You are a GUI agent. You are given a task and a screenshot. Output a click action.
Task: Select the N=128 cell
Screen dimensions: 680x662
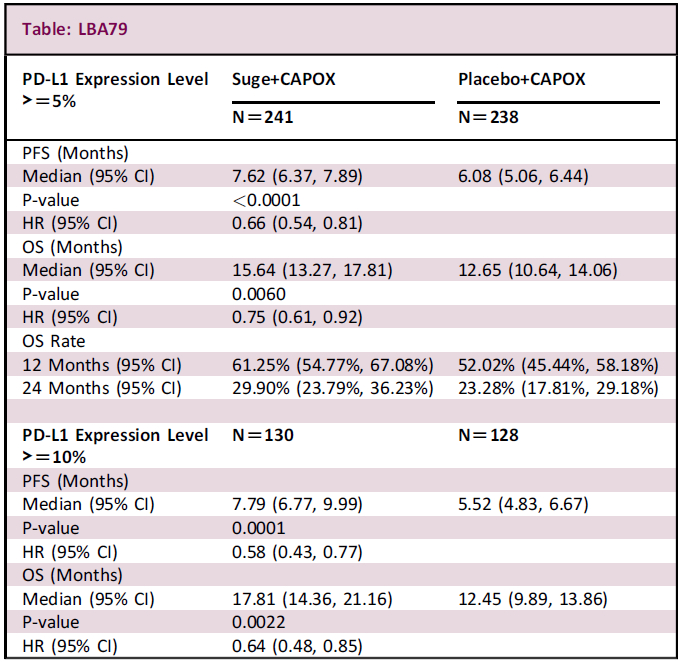pyautogui.click(x=489, y=435)
